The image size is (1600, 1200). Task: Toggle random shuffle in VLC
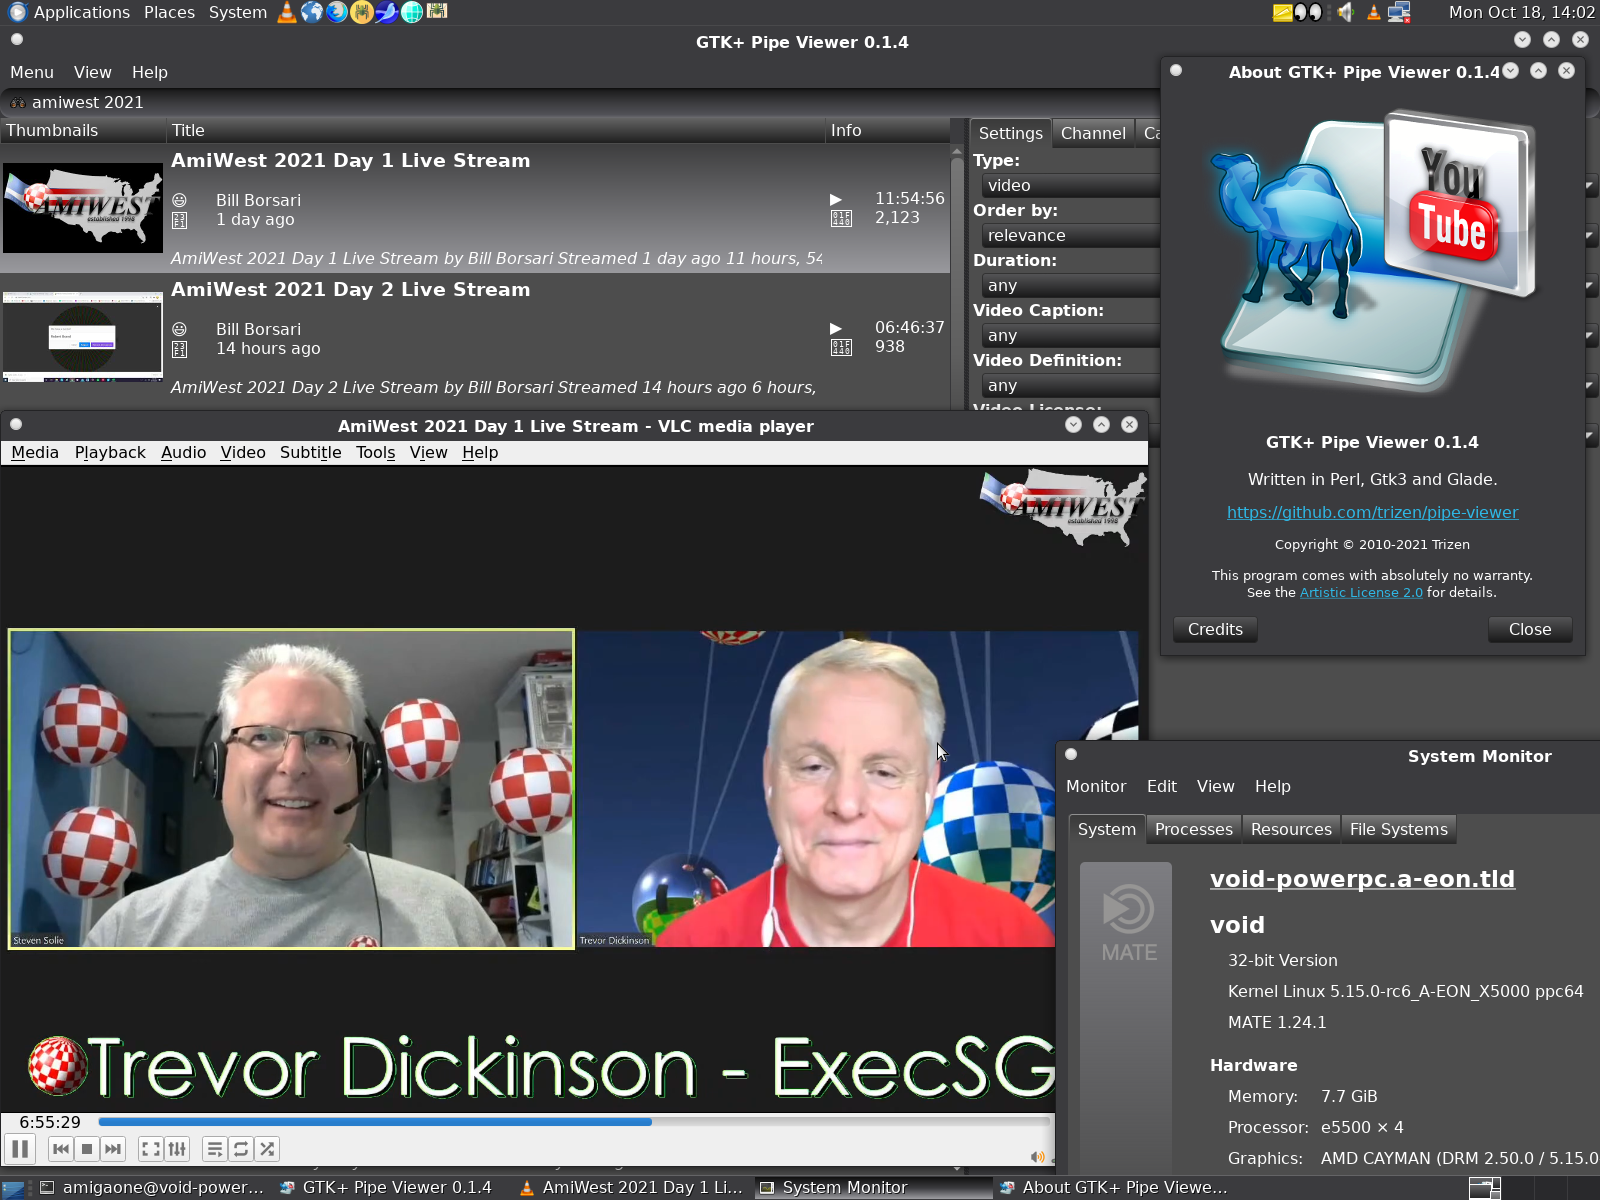[267, 1149]
